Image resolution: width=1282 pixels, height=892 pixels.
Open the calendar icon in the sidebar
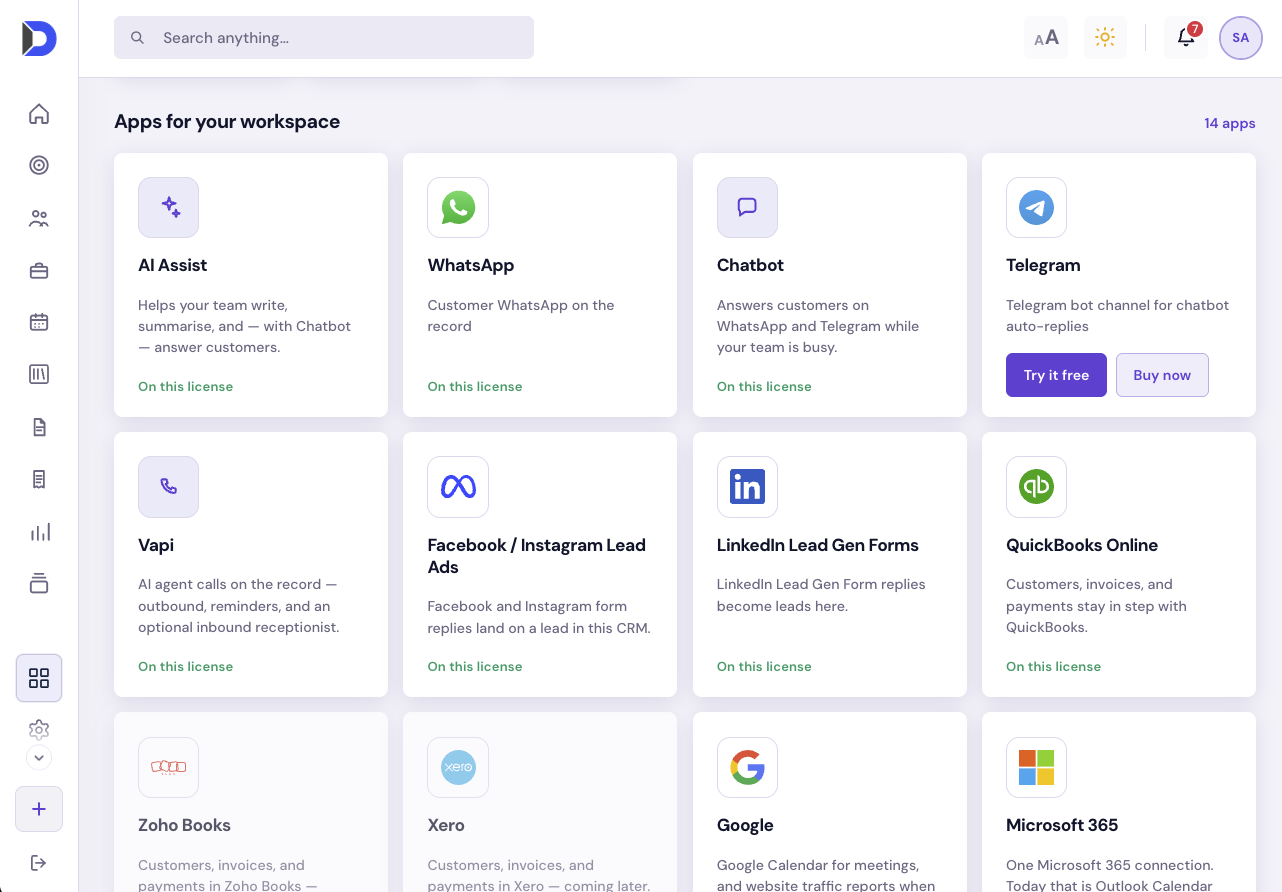(39, 322)
